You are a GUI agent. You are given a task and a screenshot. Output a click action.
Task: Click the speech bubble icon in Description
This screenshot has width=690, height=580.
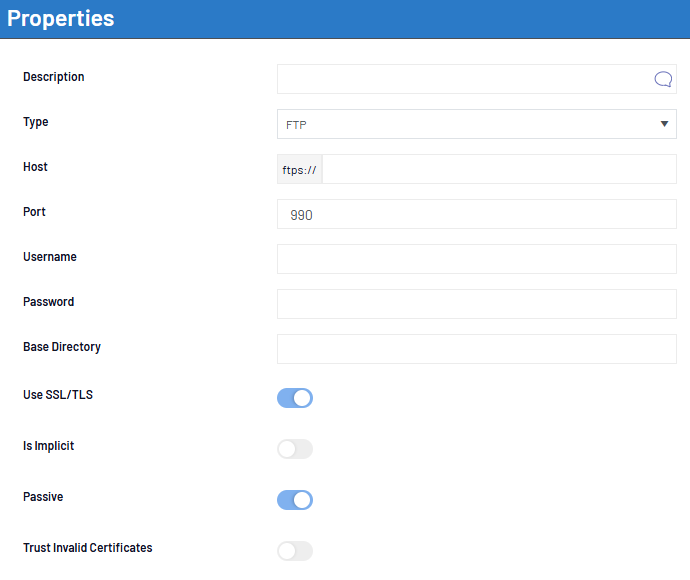coord(662,79)
